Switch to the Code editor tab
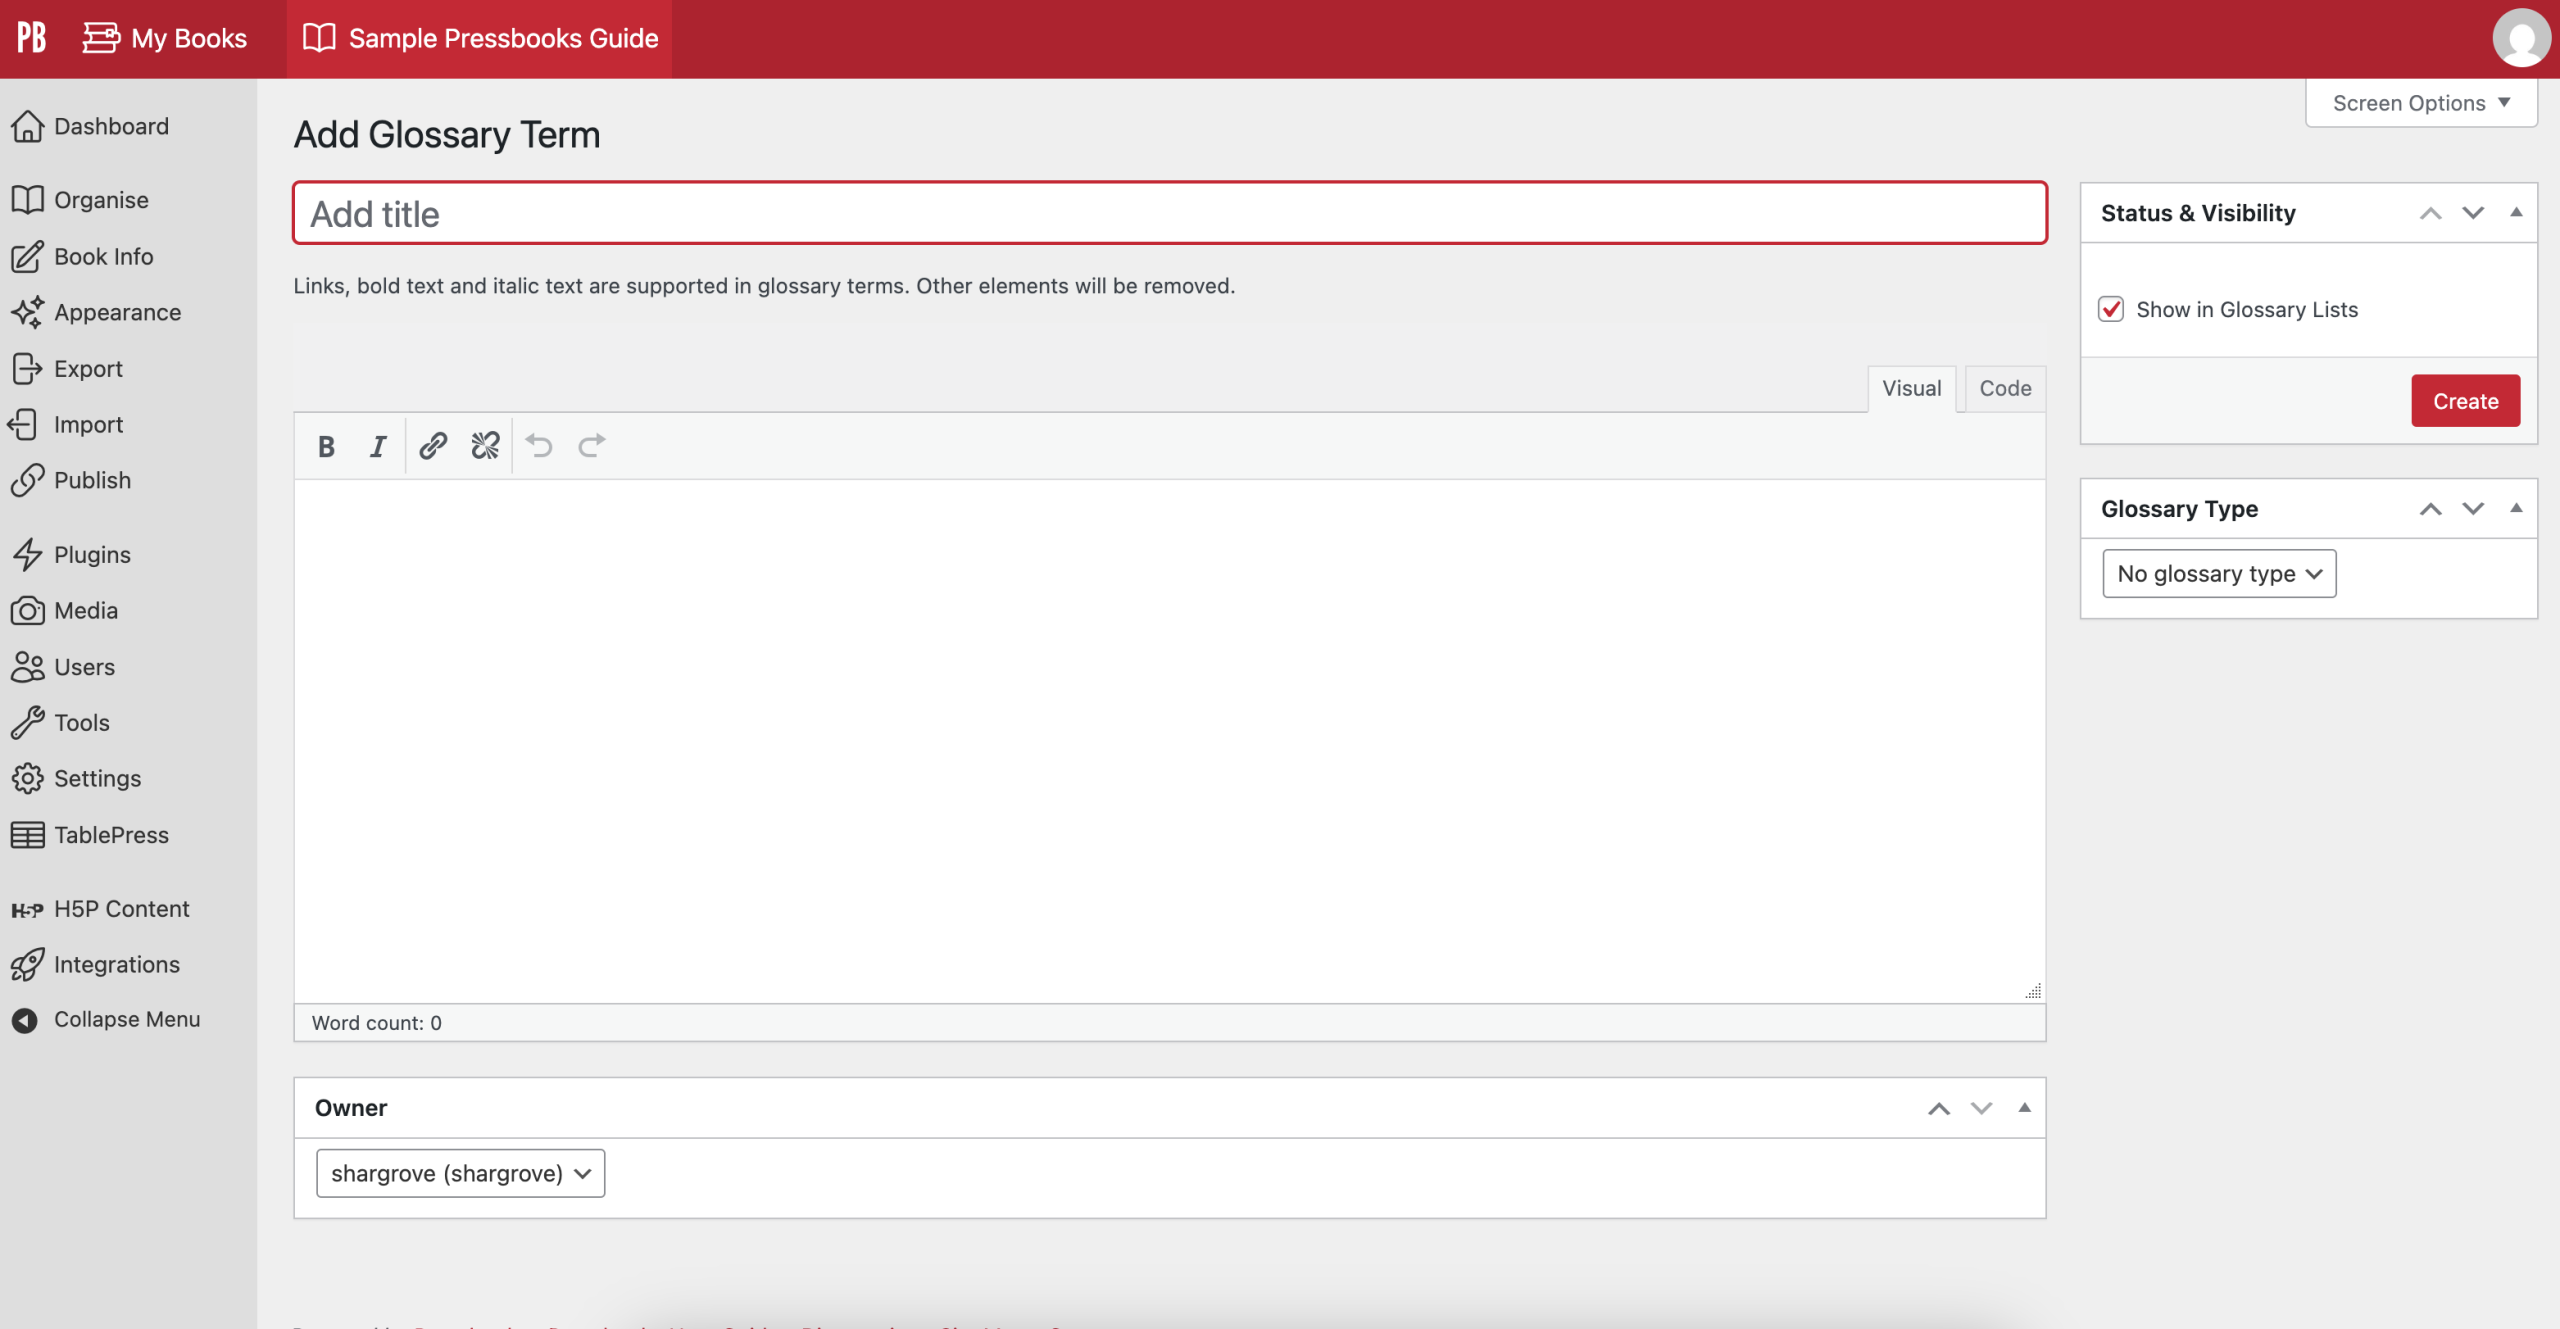The height and width of the screenshot is (1329, 2560). 2005,389
